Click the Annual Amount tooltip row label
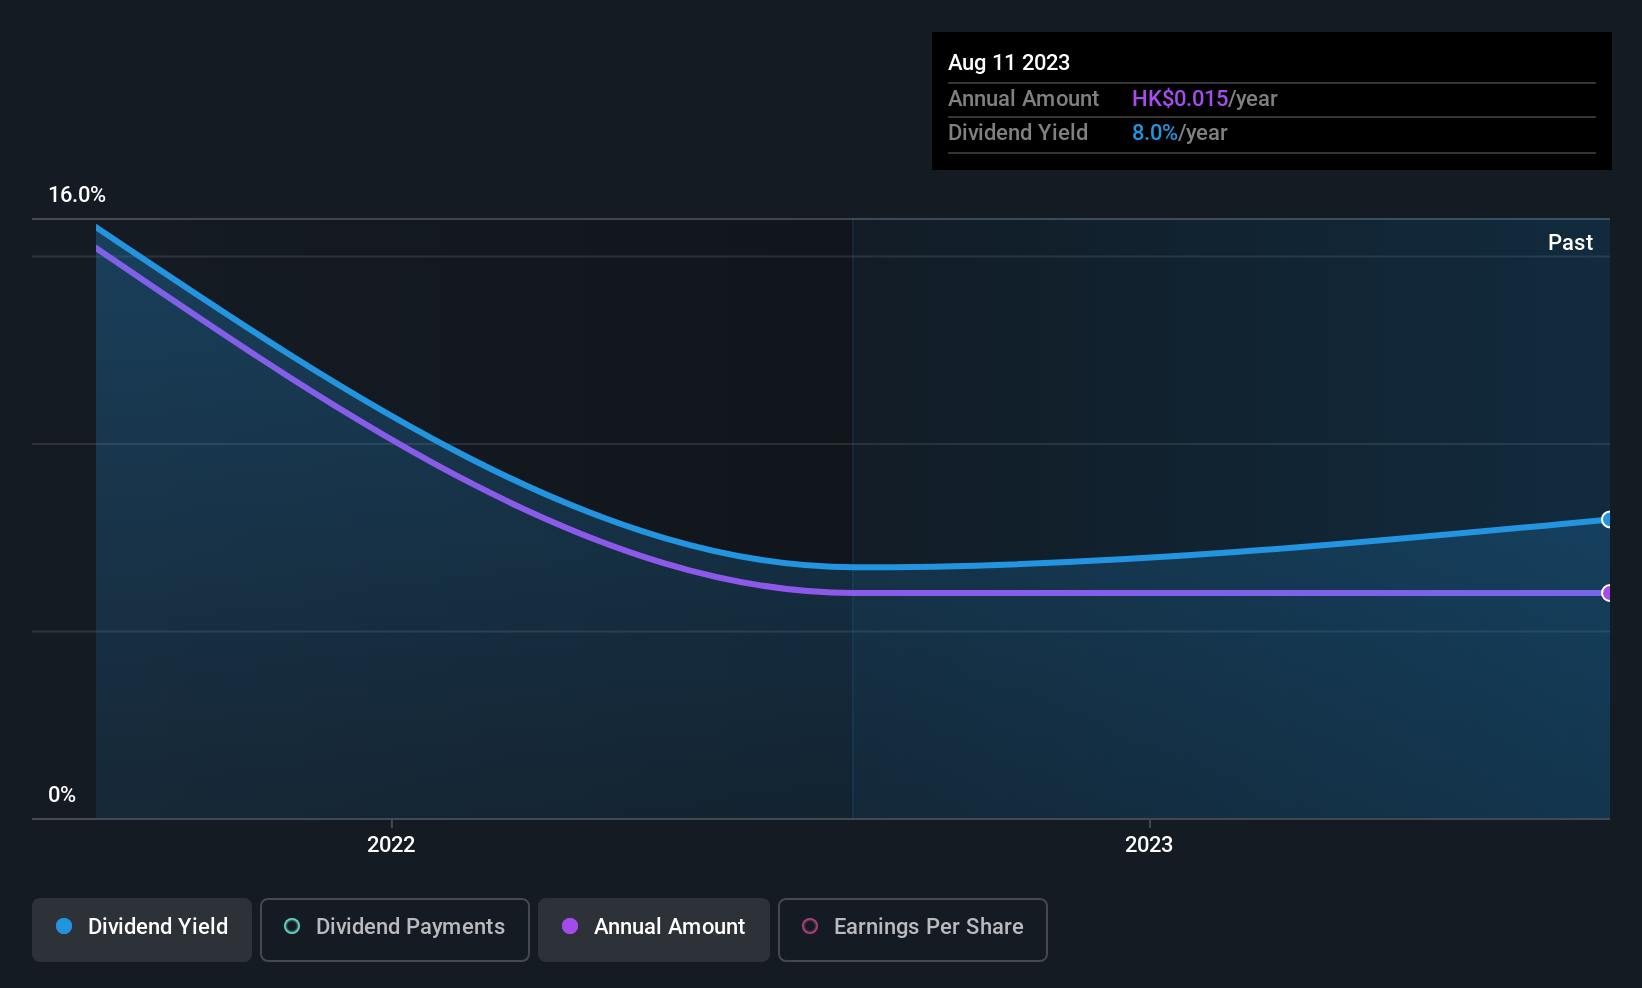 pyautogui.click(x=1023, y=98)
